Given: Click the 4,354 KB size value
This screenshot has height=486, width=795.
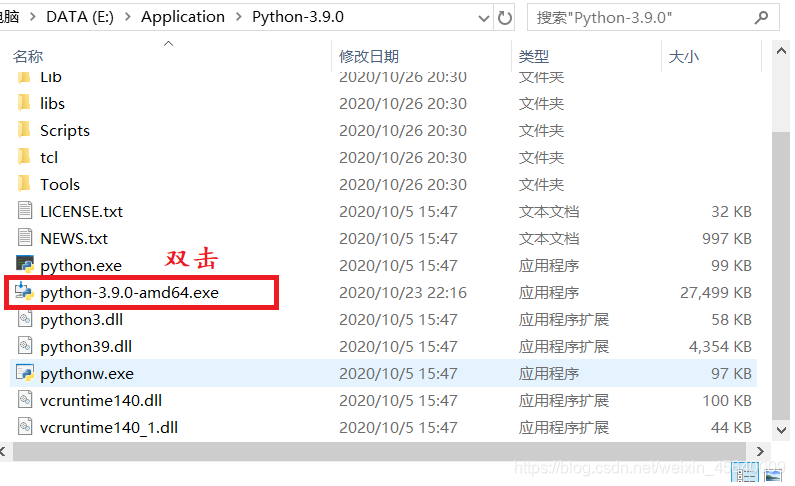Looking at the screenshot, I should (720, 346).
